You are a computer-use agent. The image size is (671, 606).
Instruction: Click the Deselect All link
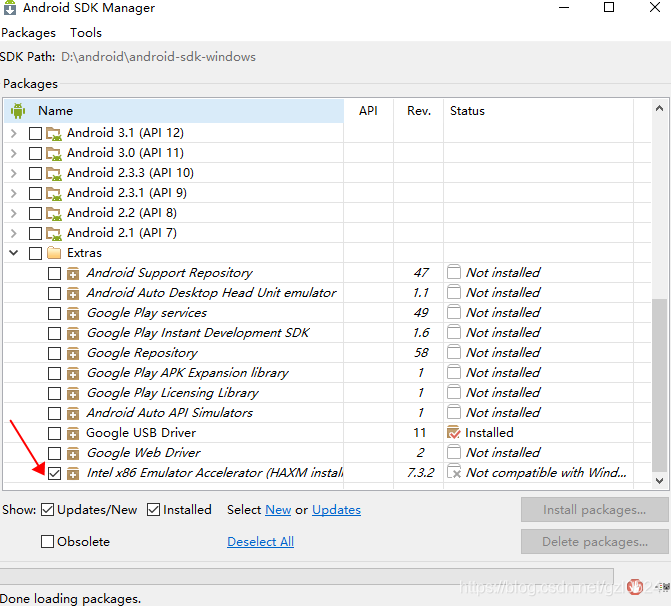click(260, 542)
